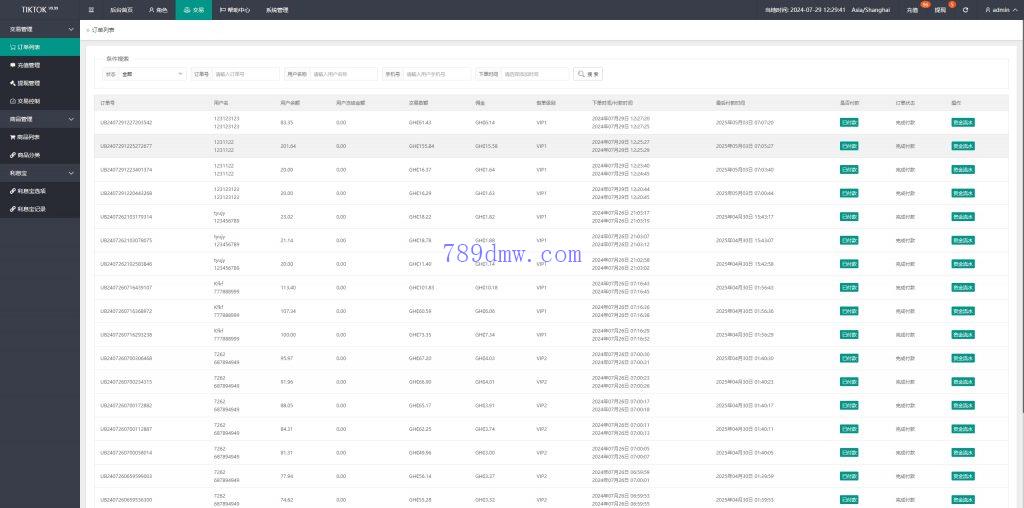Viewport: 1024px width, 508px height.
Task: Focus the 订单号 input field
Action: [246, 73]
